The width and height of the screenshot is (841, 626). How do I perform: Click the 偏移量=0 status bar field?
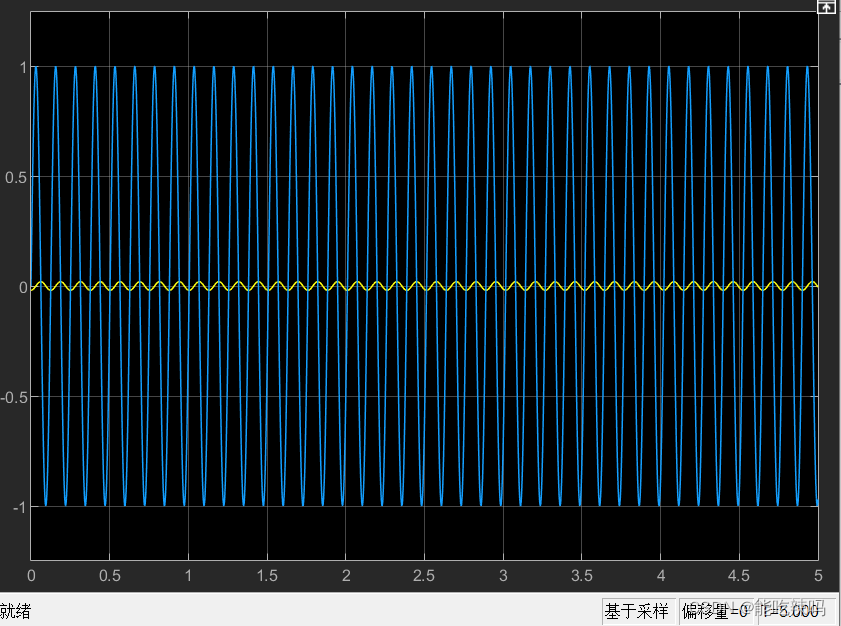tap(717, 611)
